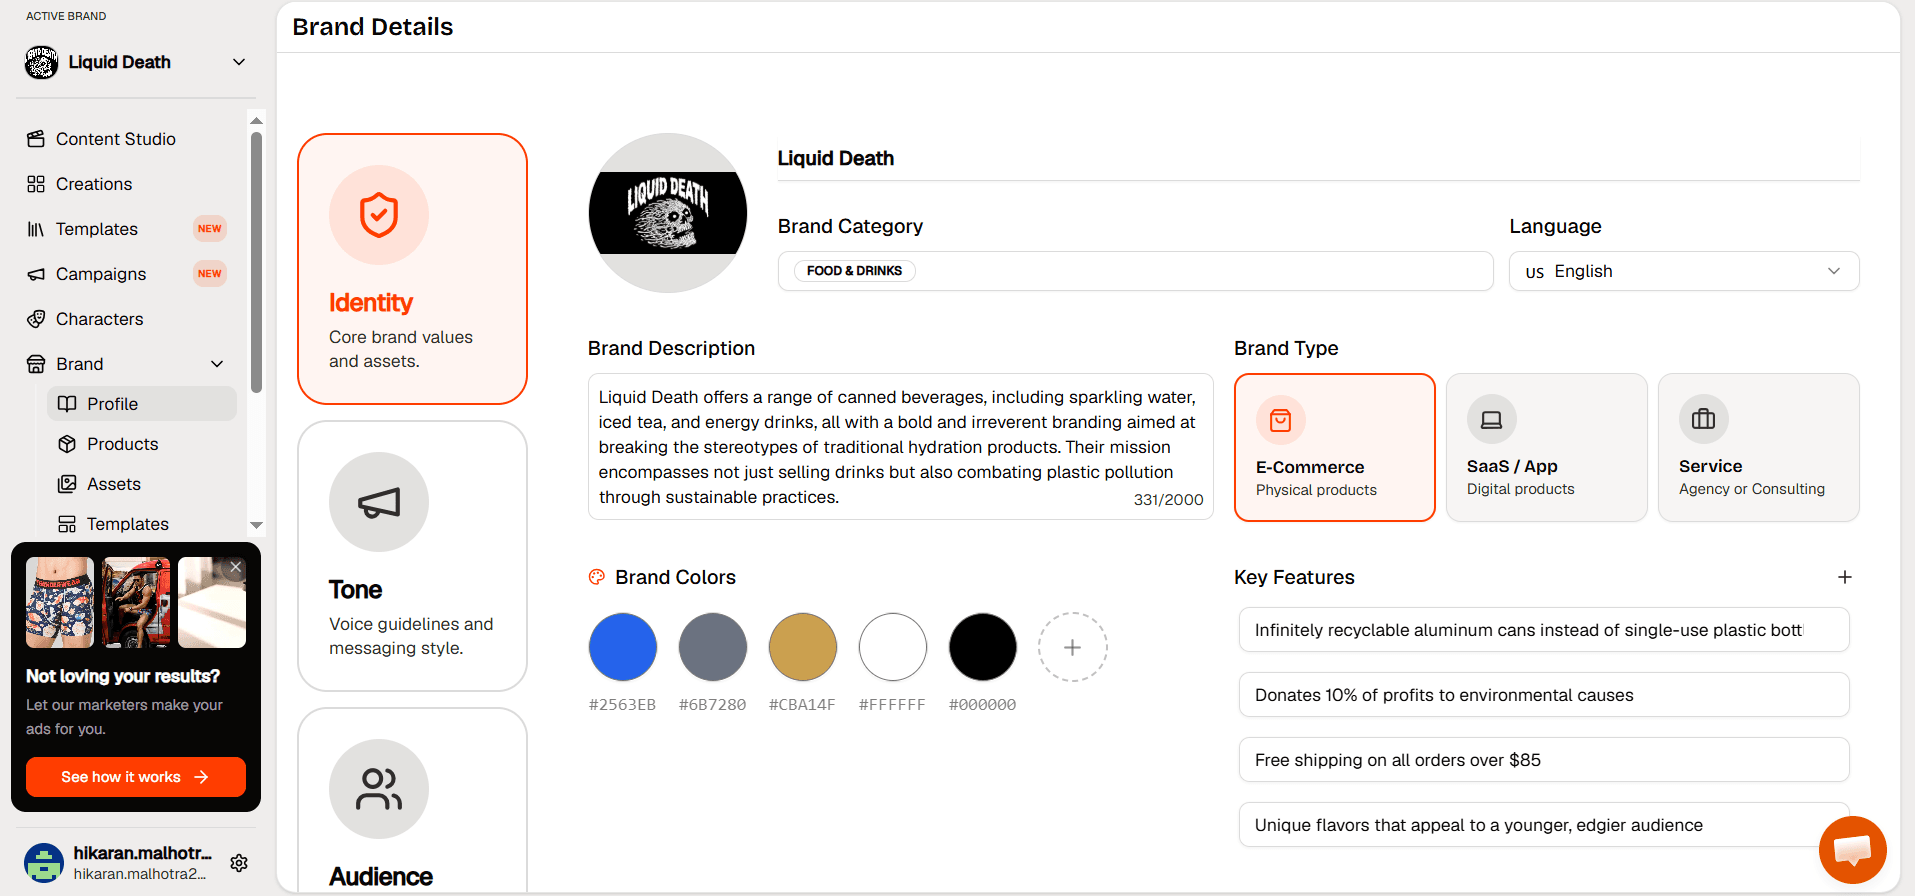Open the settings gear beside the username
This screenshot has width=1915, height=896.
click(239, 863)
